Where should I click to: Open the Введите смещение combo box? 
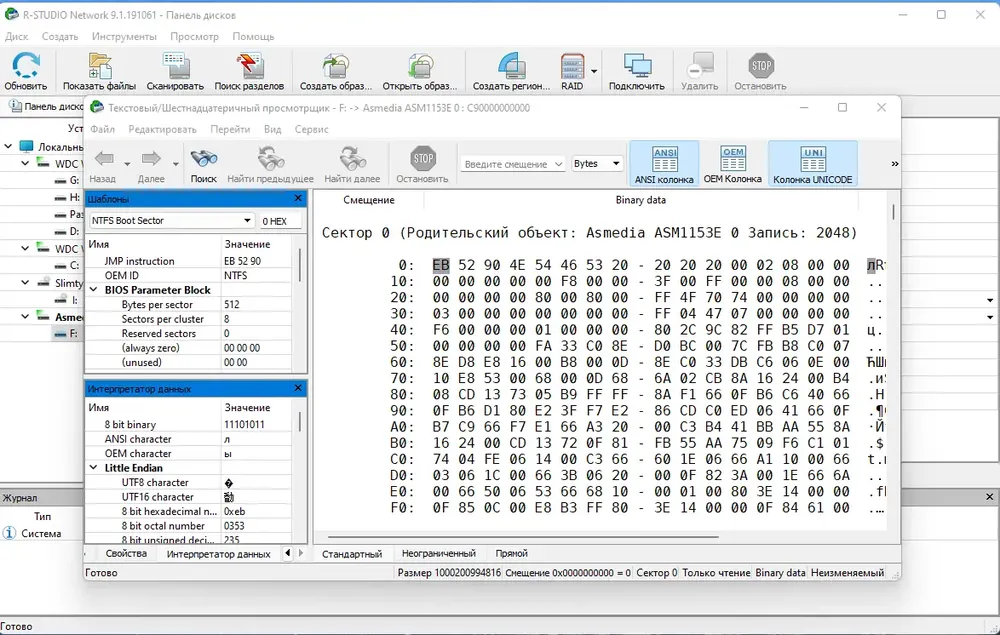pyautogui.click(x=513, y=164)
